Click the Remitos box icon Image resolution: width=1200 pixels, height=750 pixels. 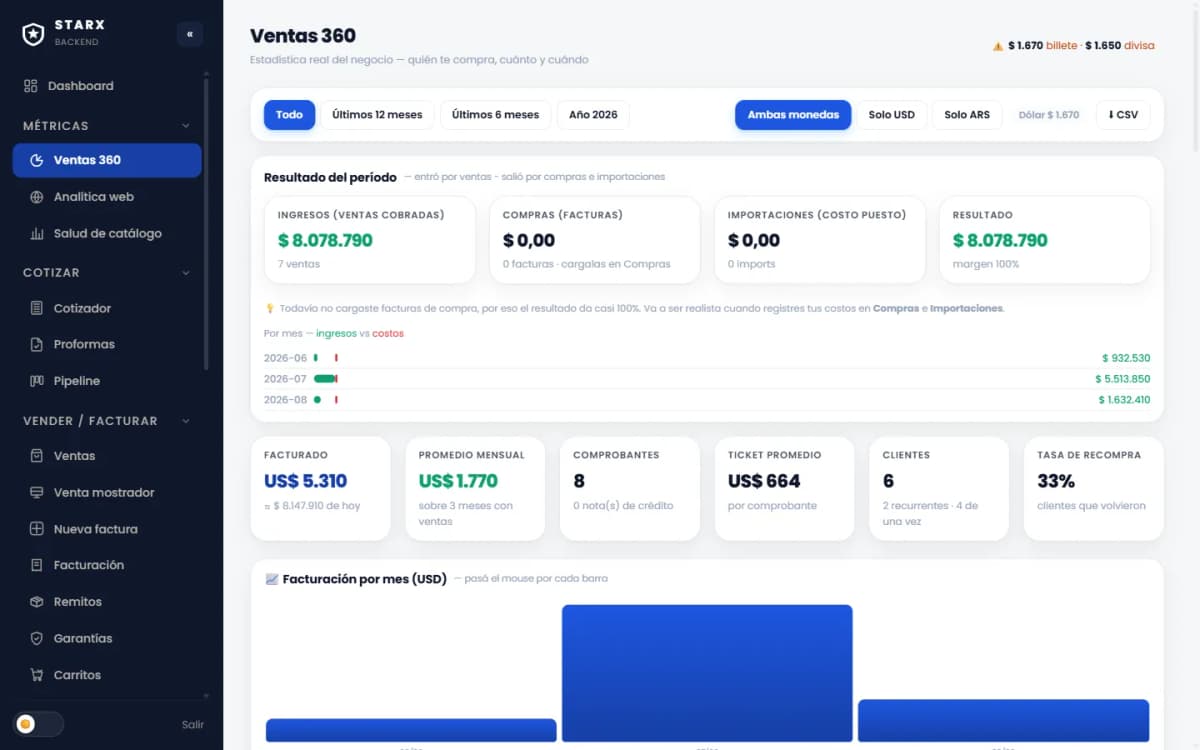point(37,602)
